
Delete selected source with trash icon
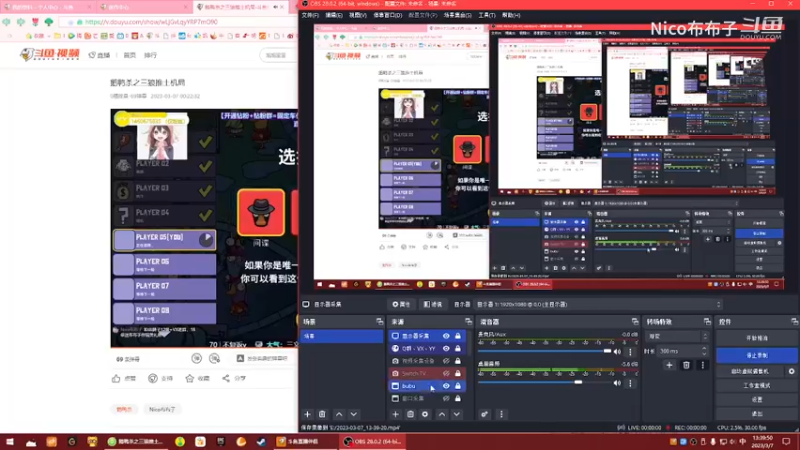(410, 414)
